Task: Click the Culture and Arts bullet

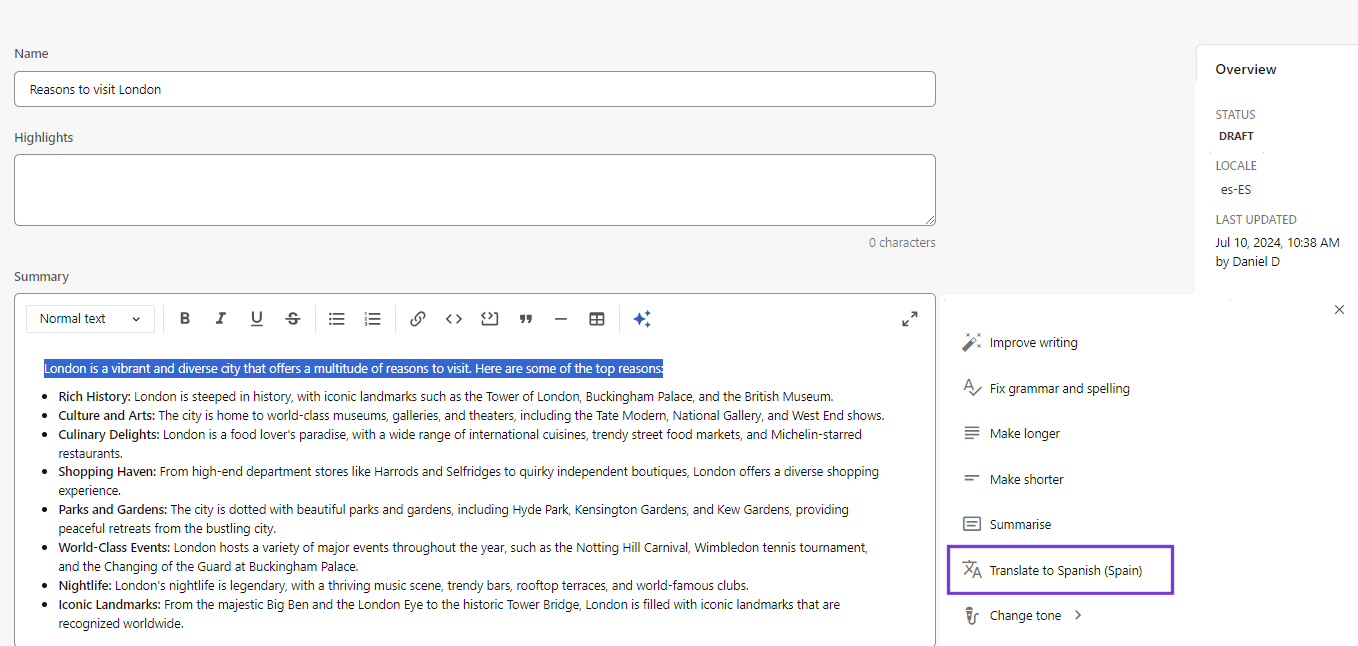Action: (471, 415)
